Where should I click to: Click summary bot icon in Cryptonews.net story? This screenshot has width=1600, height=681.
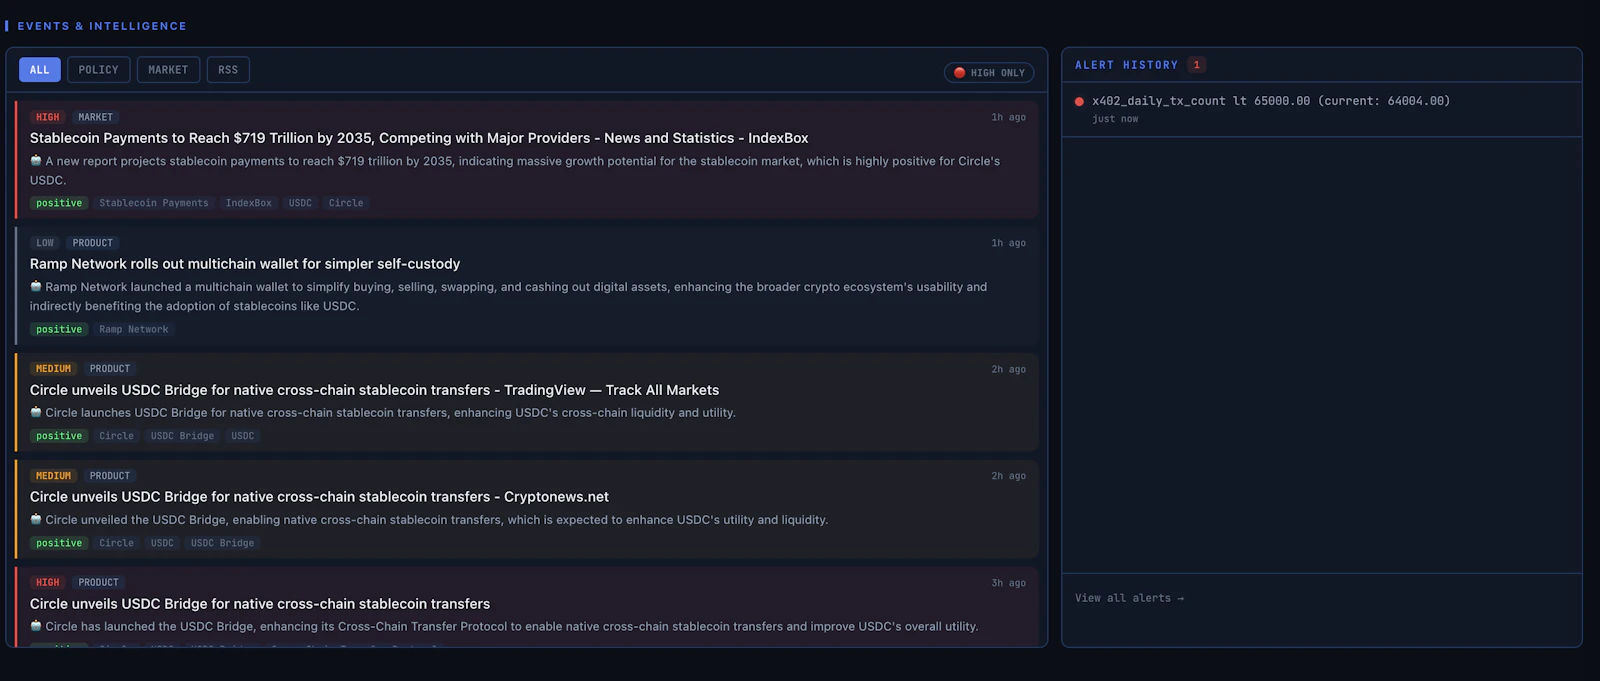(36, 519)
